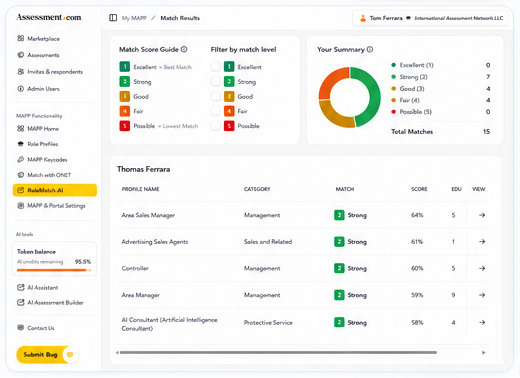Image resolution: width=520 pixels, height=378 pixels.
Task: Open Admin Users section
Action: pyautogui.click(x=38, y=89)
